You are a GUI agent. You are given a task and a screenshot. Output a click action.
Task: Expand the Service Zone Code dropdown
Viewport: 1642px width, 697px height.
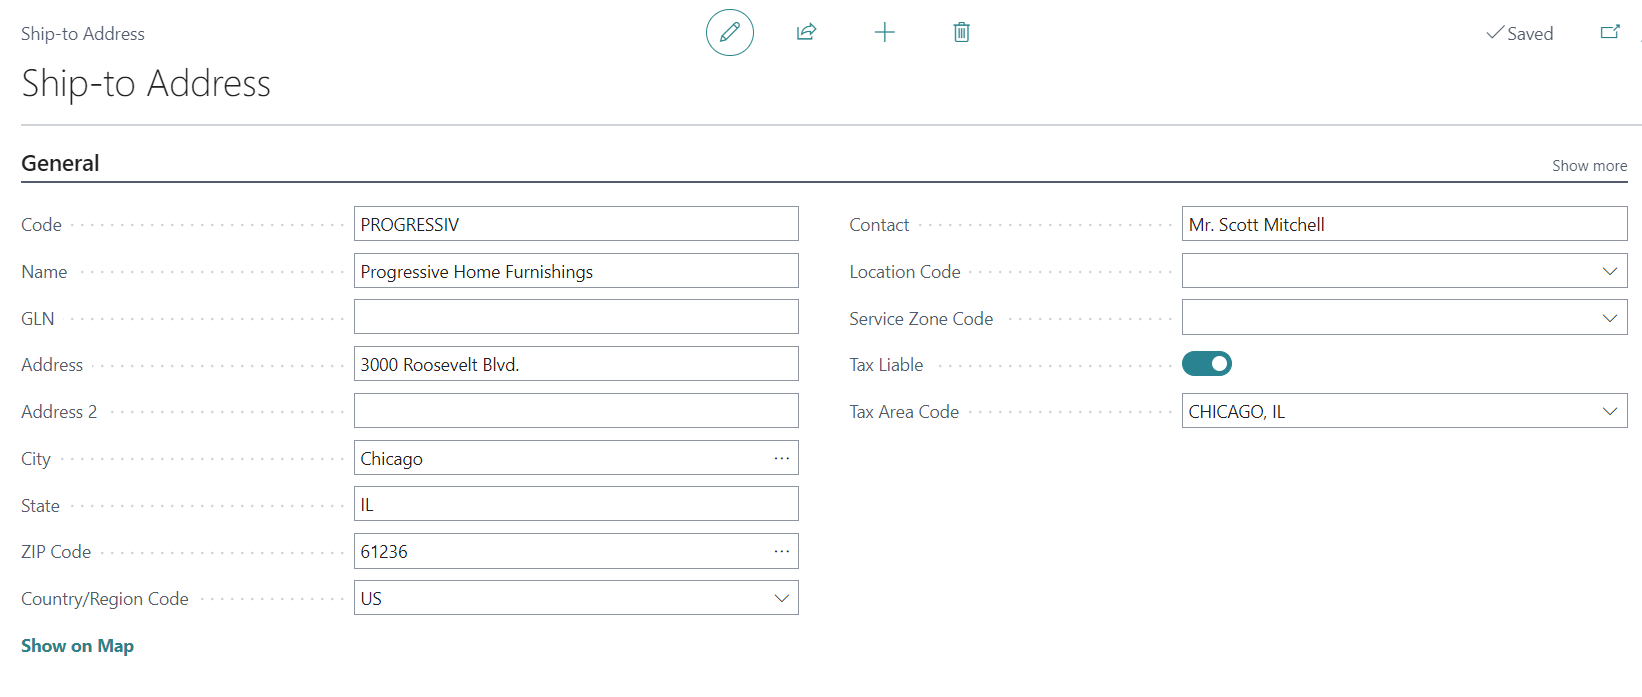click(x=1609, y=318)
